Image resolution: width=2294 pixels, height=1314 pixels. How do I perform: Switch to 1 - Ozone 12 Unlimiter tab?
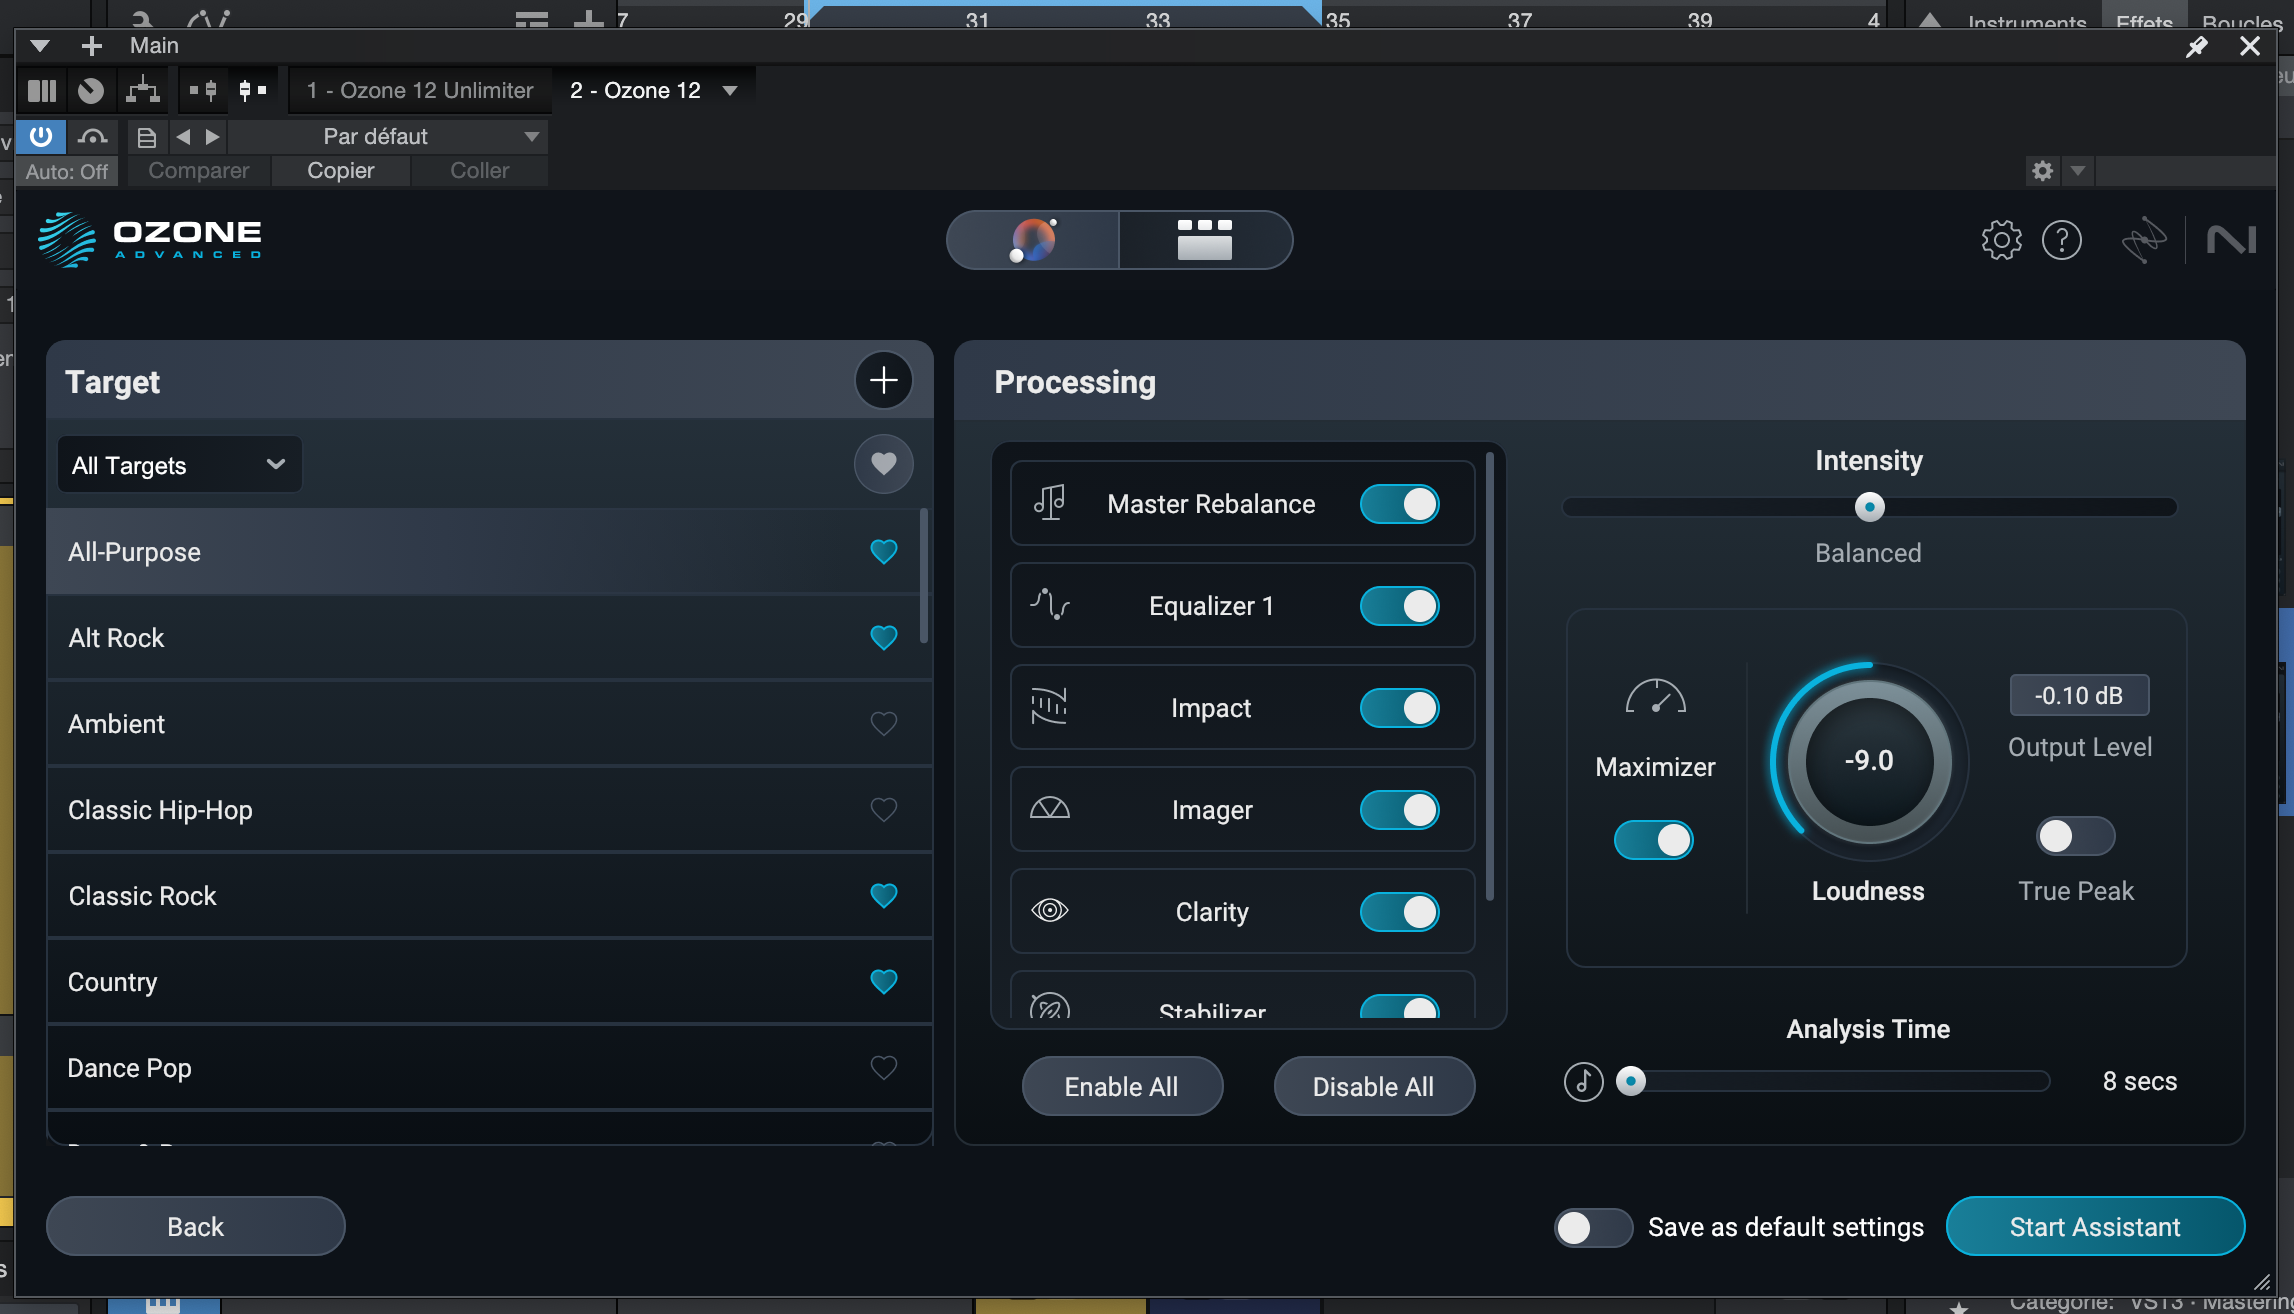tap(420, 91)
